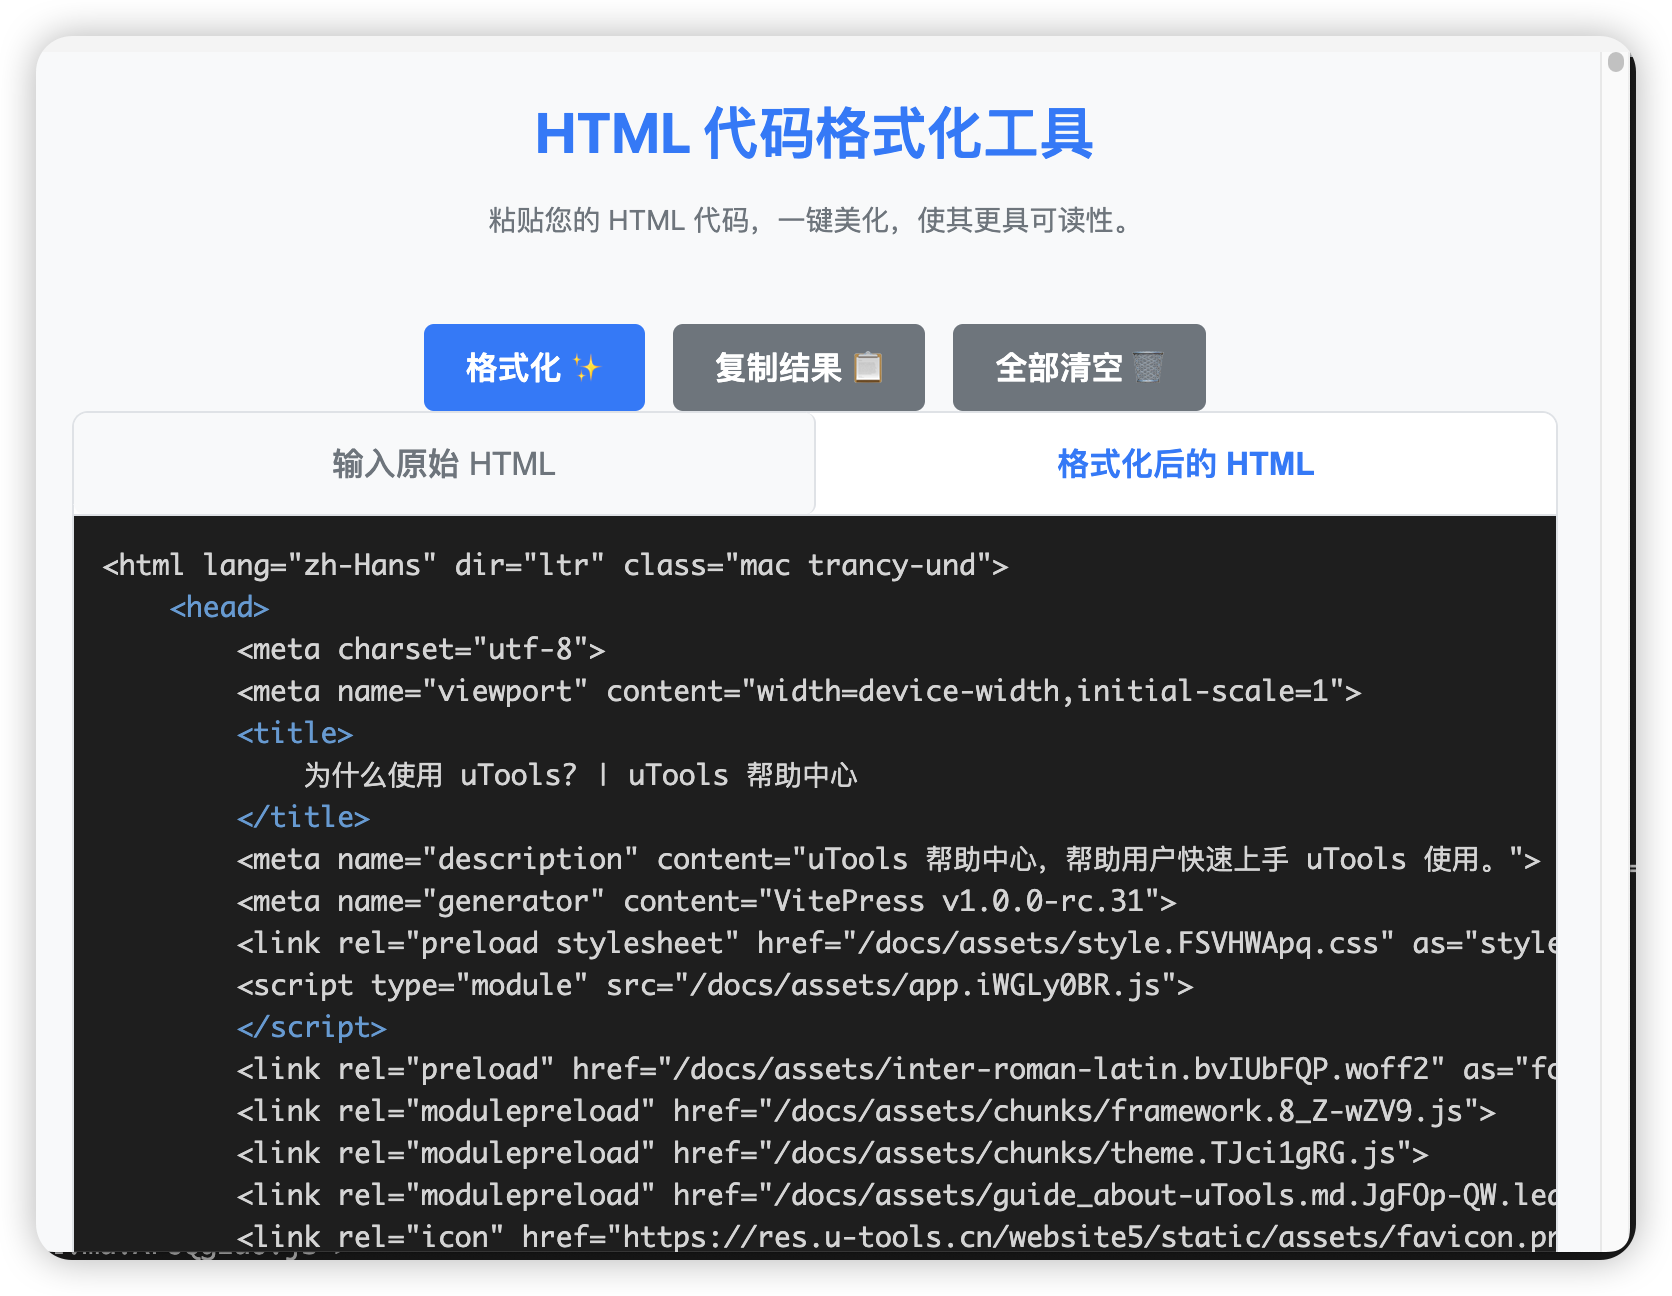Select the 格式化后的 HTML tab
The width and height of the screenshot is (1672, 1296).
(1186, 464)
